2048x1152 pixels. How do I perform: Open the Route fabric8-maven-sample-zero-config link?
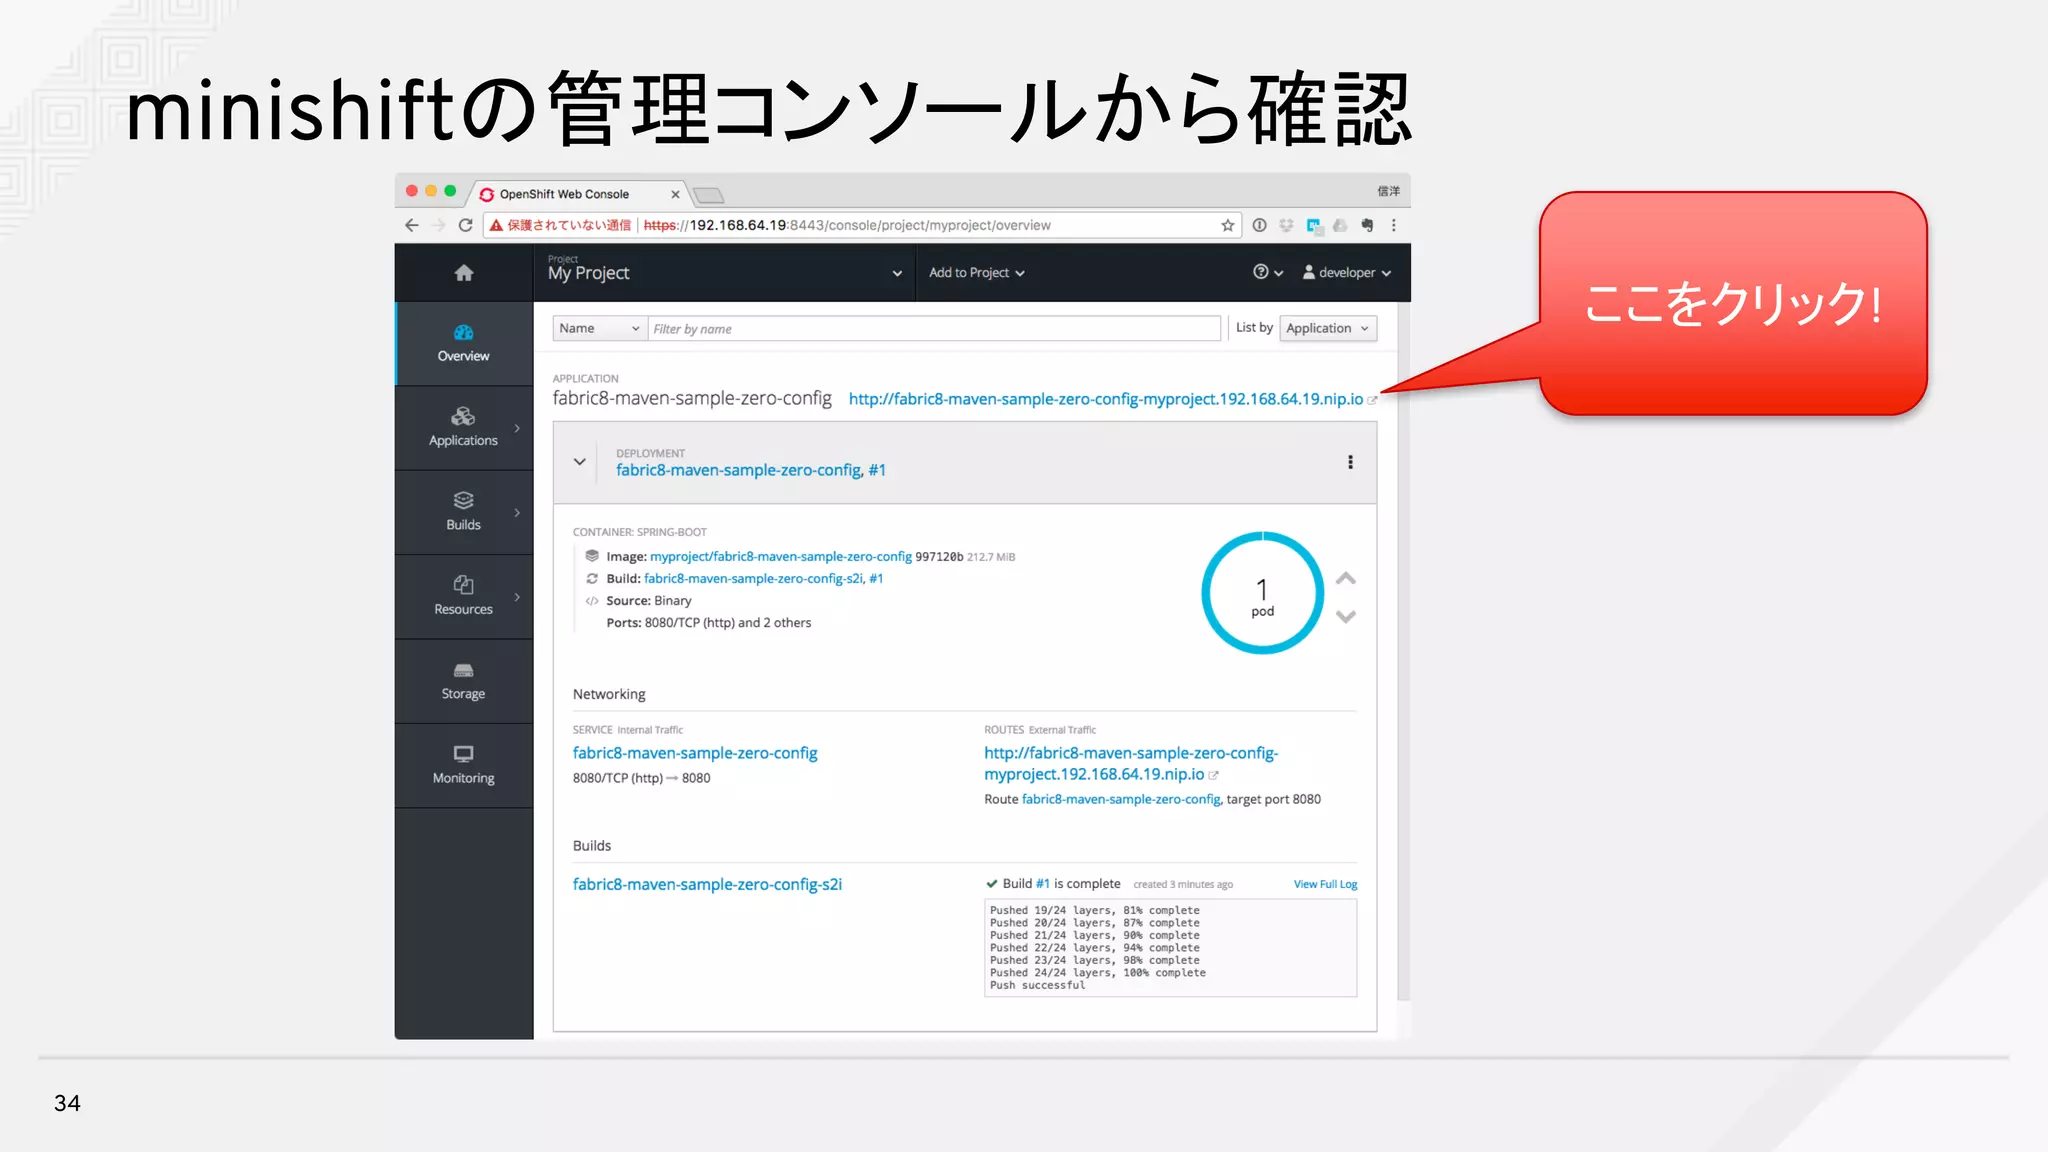click(x=1121, y=799)
